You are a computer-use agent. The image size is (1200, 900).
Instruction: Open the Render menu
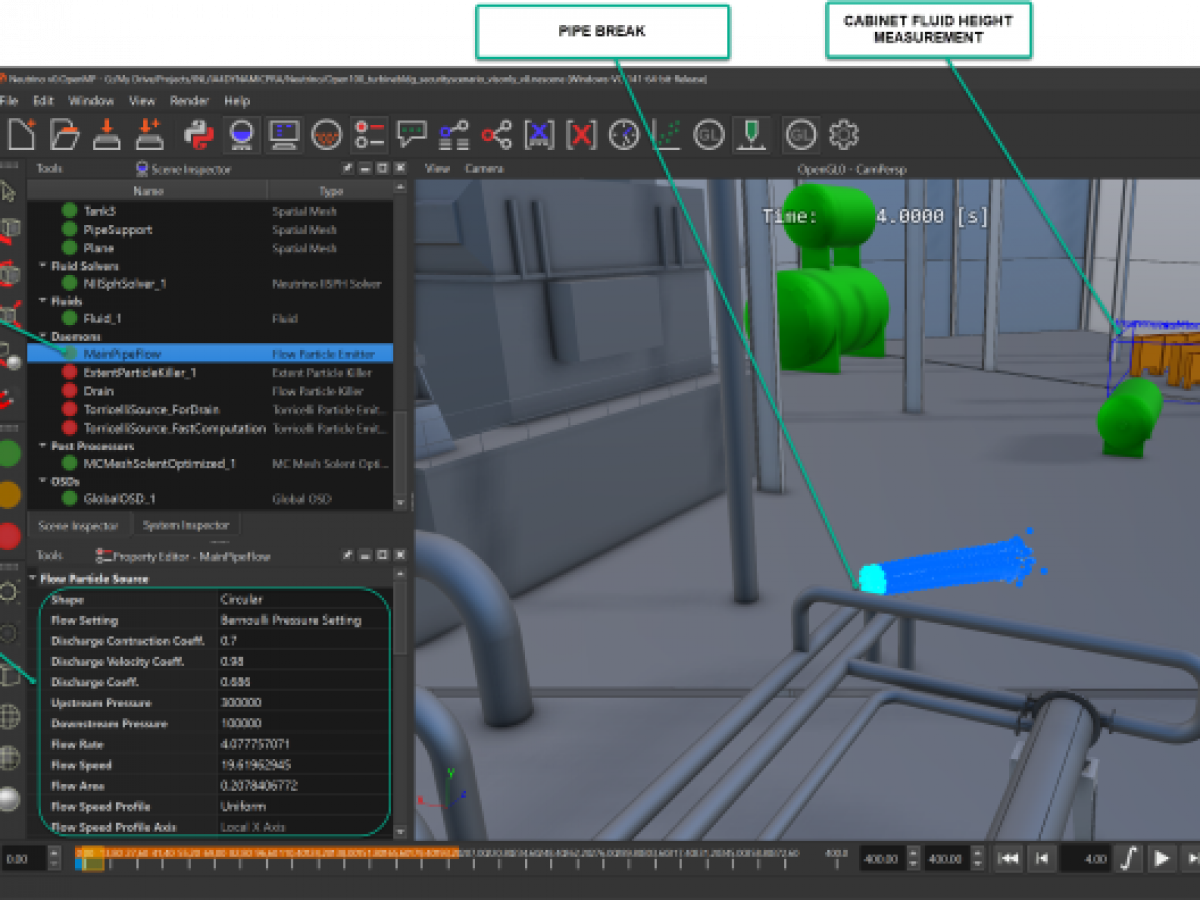coord(189,101)
